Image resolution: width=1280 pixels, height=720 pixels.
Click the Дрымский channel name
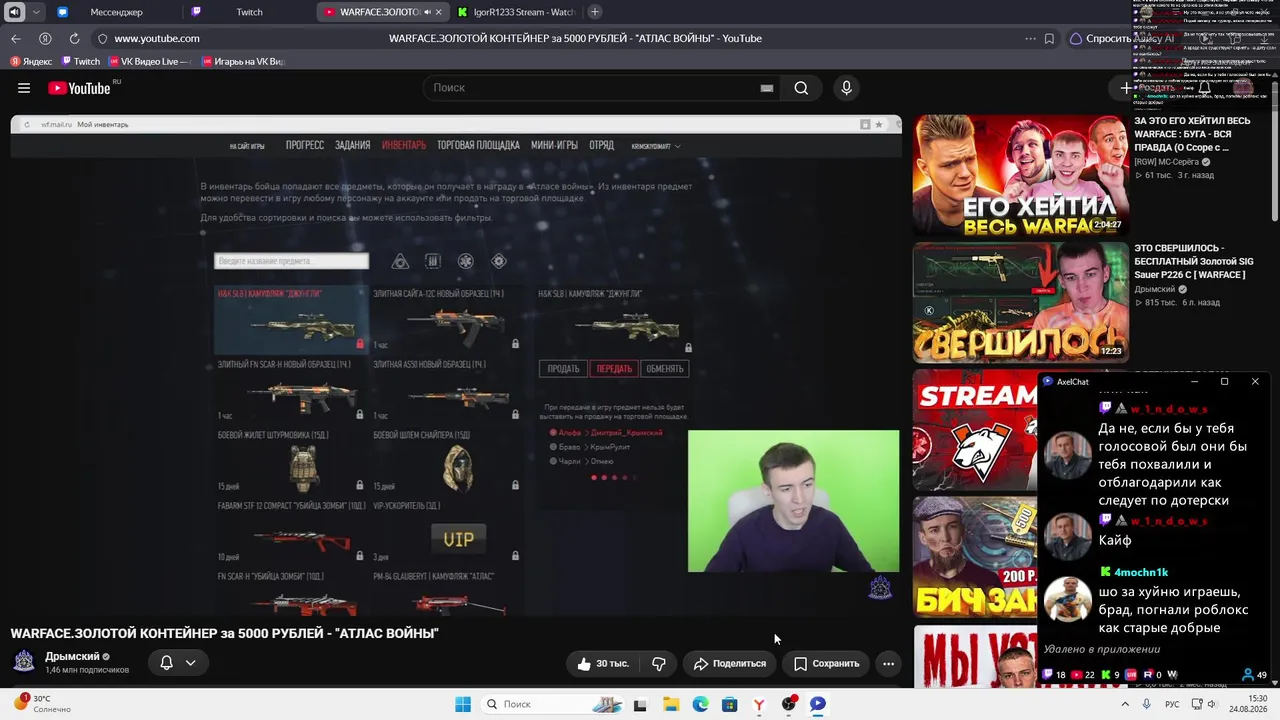(72, 657)
